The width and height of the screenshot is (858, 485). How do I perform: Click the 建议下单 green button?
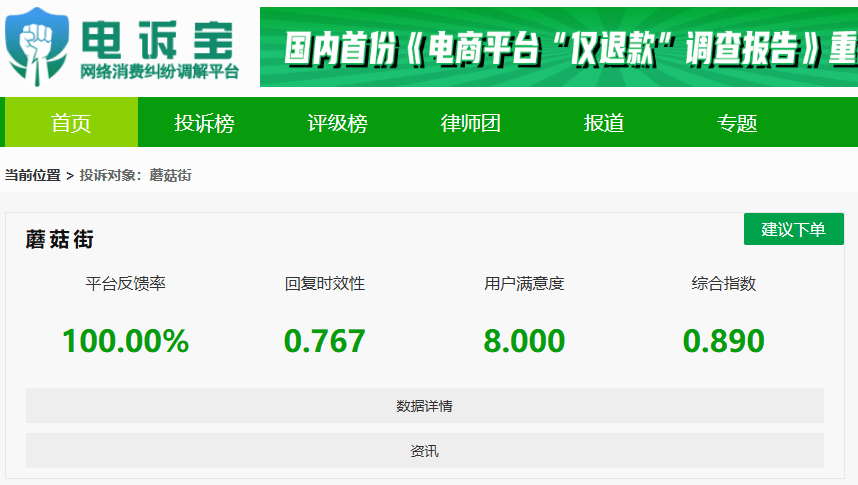pos(793,229)
